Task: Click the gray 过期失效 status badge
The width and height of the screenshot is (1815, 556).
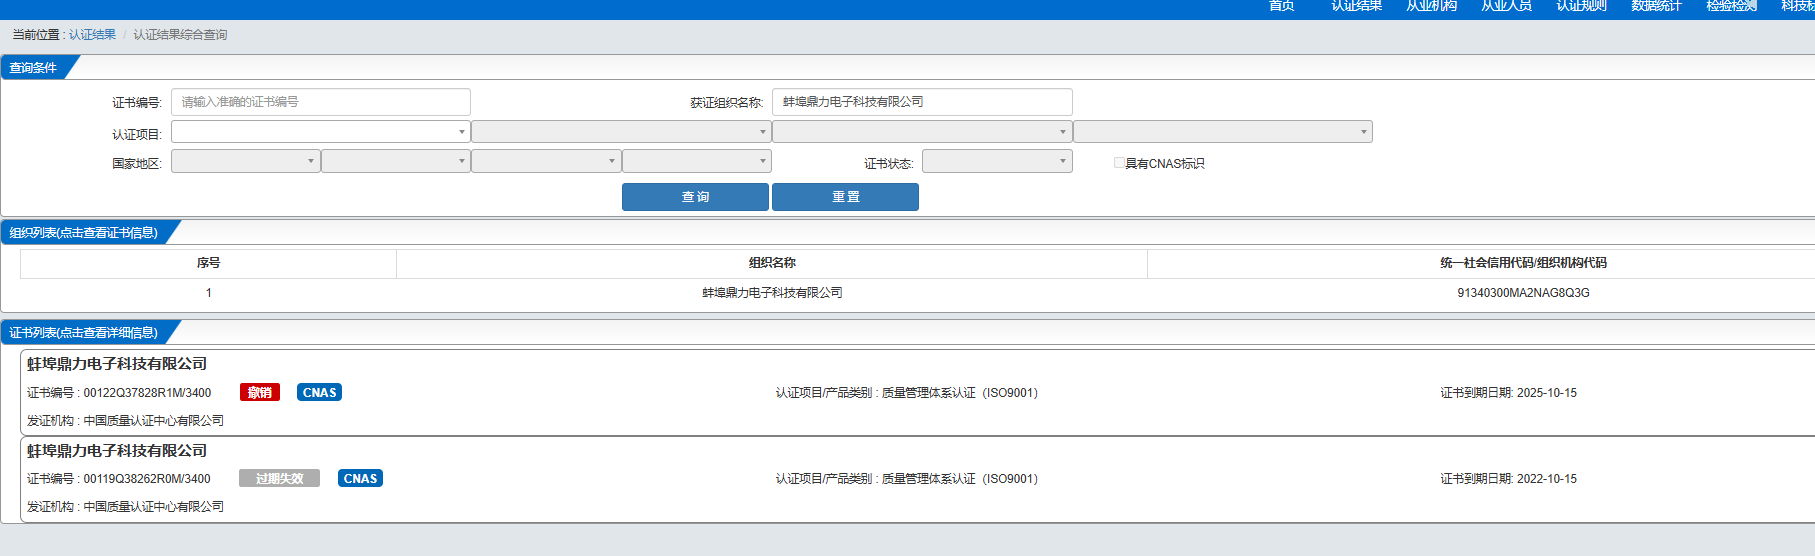Action: pos(279,479)
